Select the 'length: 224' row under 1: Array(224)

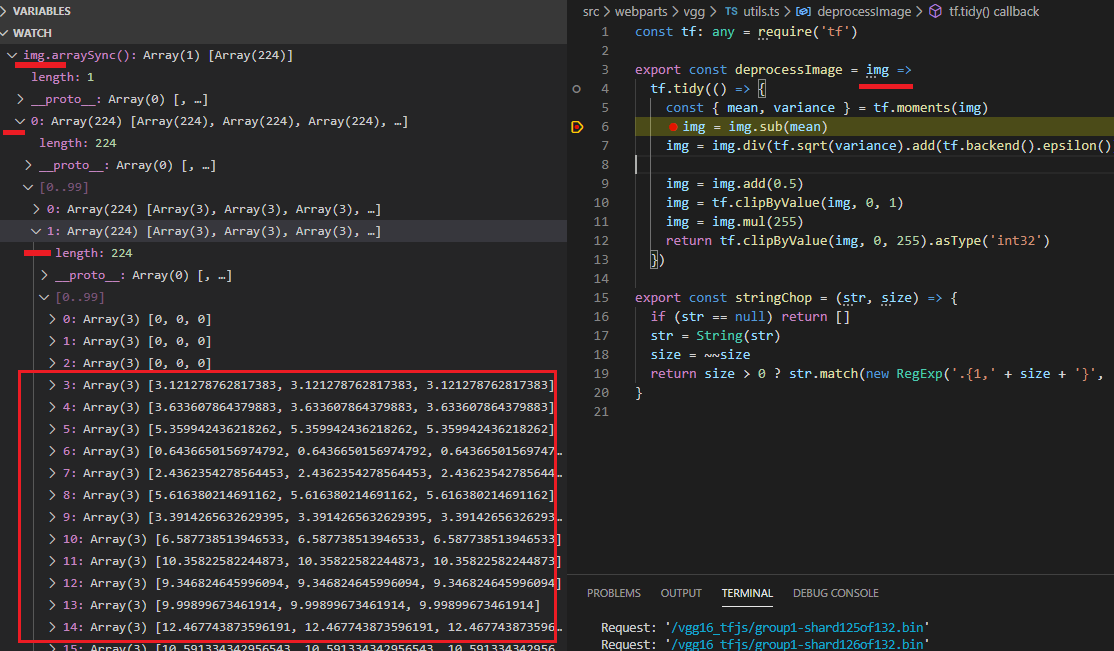click(283, 253)
